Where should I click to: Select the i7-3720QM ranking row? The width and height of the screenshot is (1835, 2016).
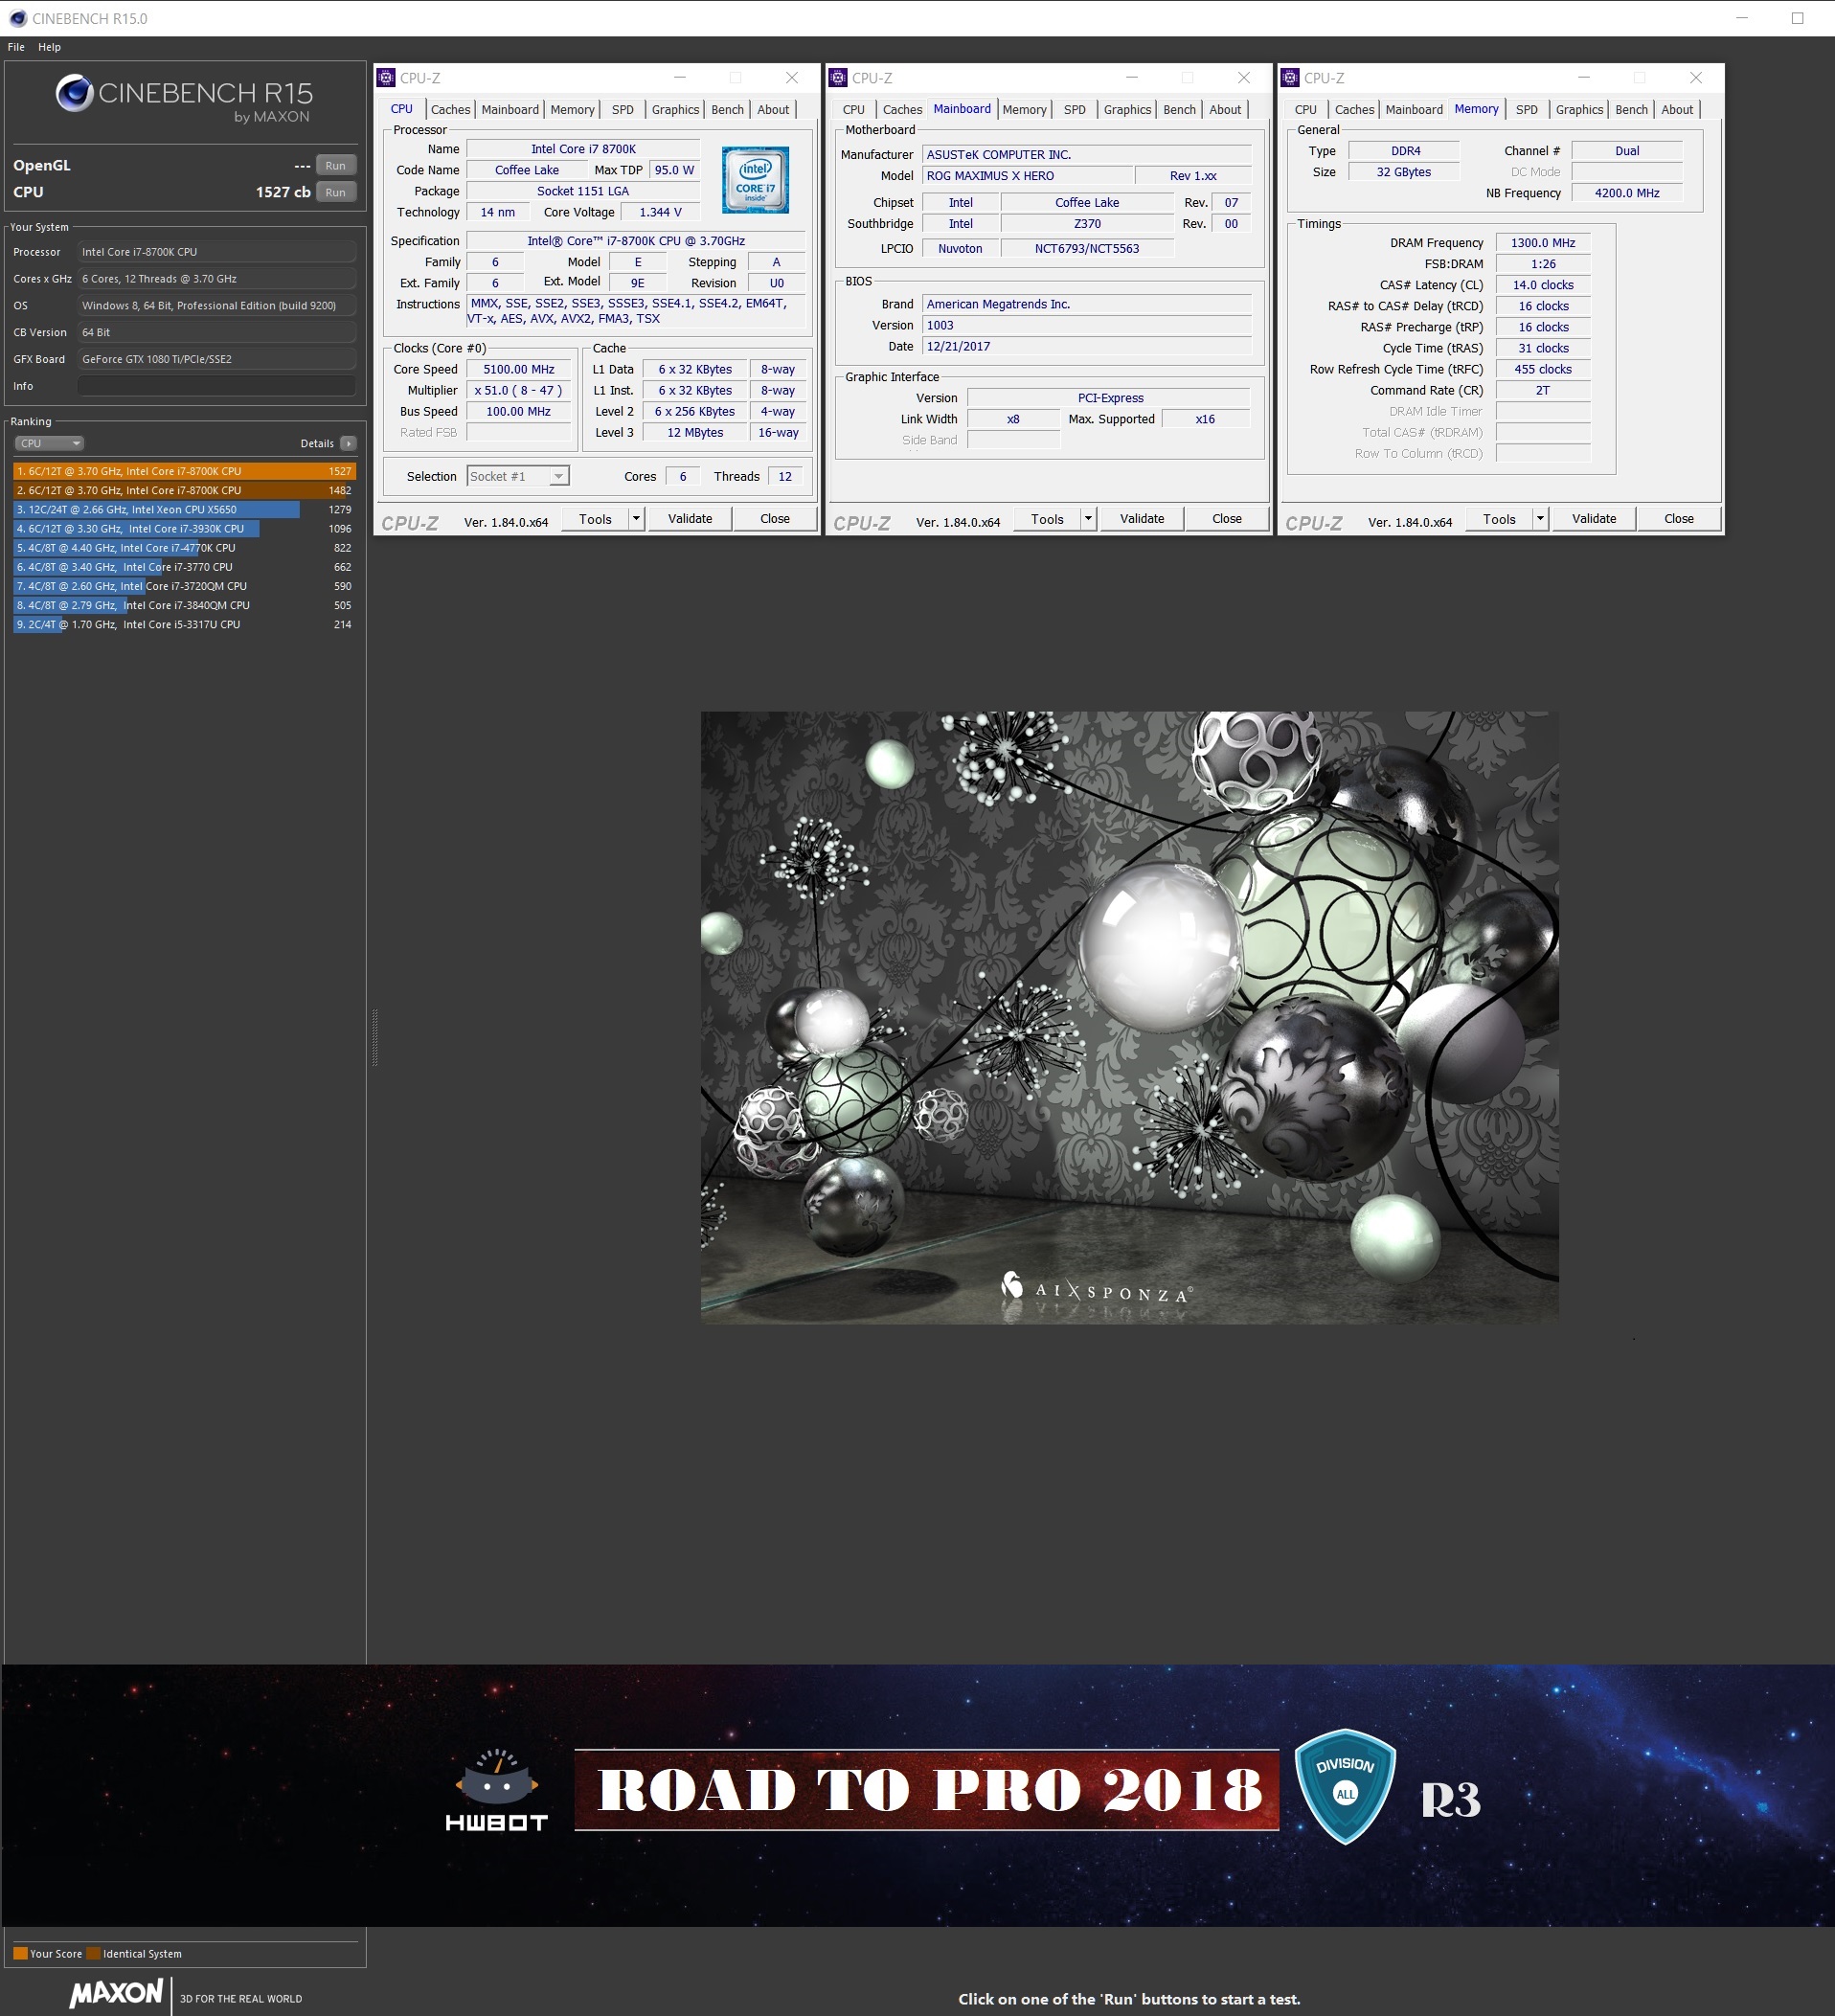[185, 586]
